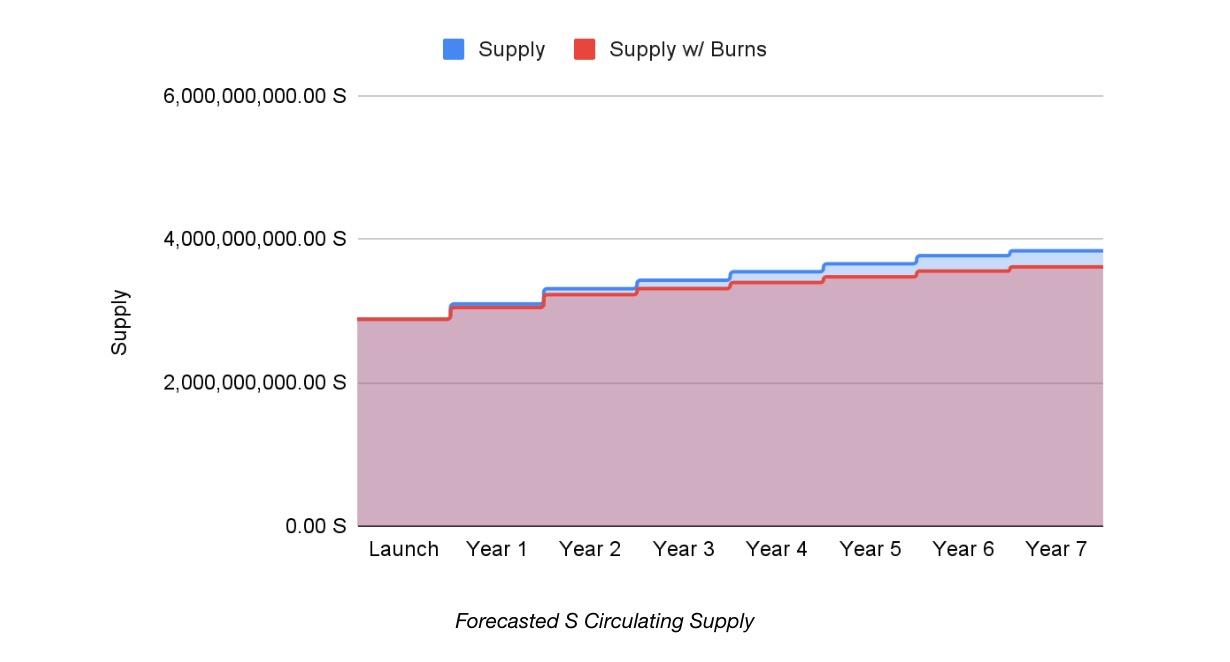Click the Year 7 axis label

[x=1056, y=549]
